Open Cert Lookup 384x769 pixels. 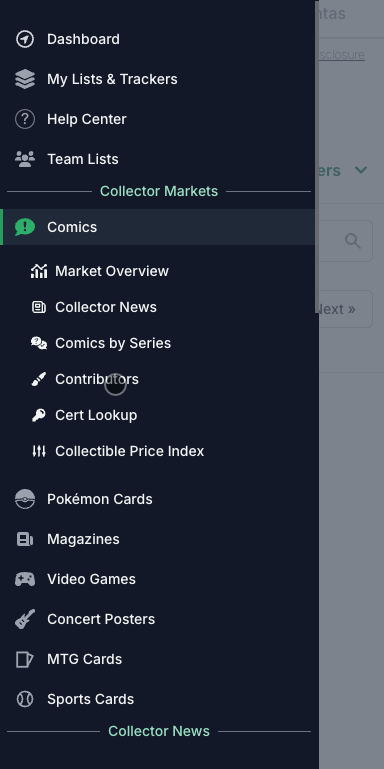96,415
